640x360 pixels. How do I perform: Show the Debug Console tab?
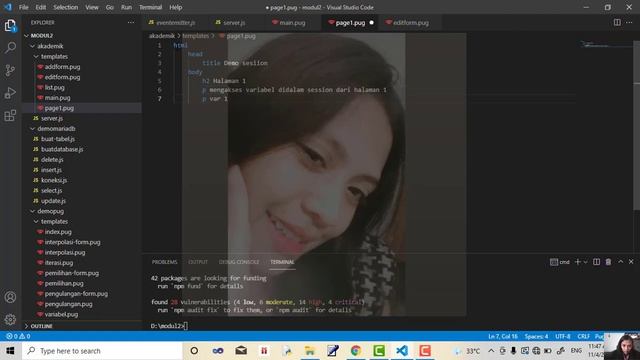pyautogui.click(x=239, y=262)
